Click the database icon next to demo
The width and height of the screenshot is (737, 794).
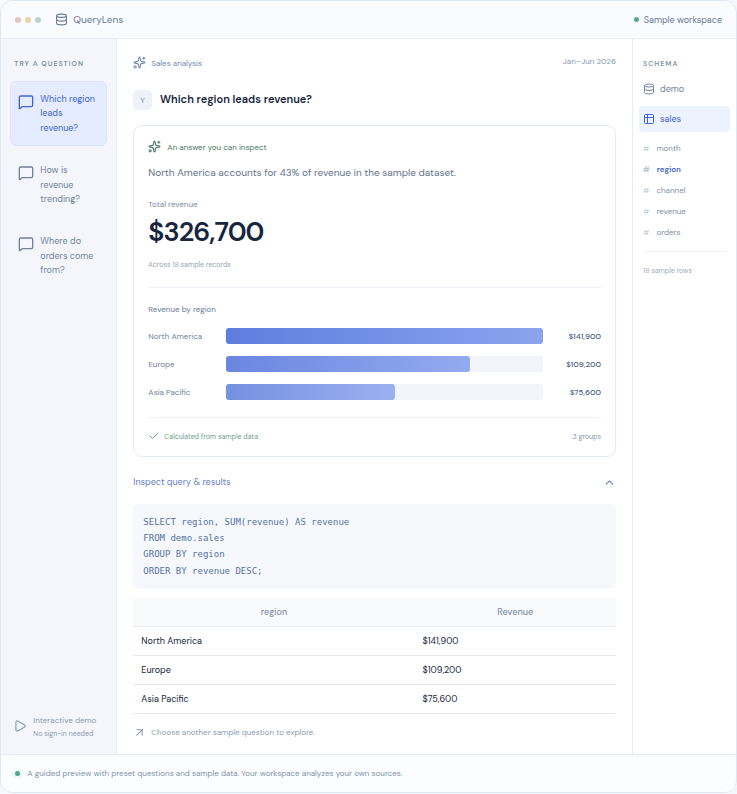[649, 89]
